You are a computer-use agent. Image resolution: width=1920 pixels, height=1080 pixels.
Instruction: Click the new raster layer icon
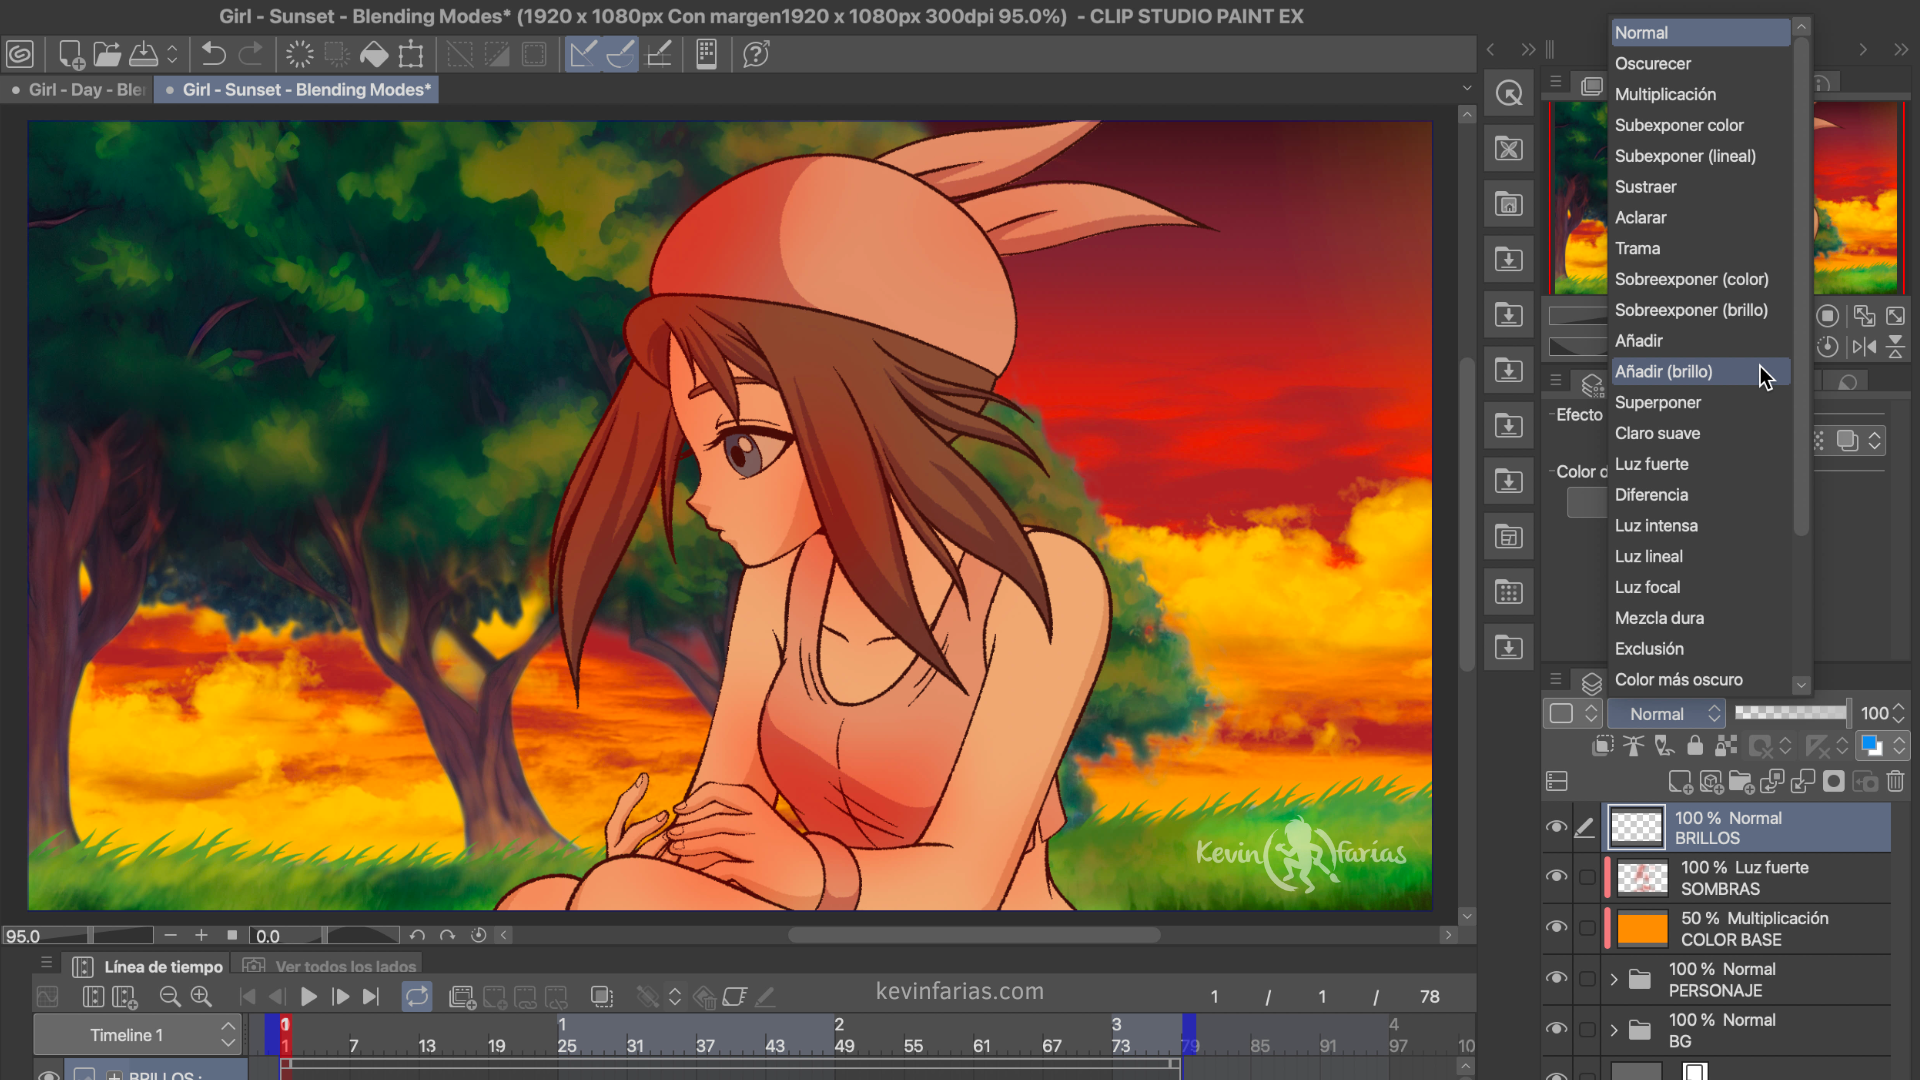click(x=1680, y=782)
